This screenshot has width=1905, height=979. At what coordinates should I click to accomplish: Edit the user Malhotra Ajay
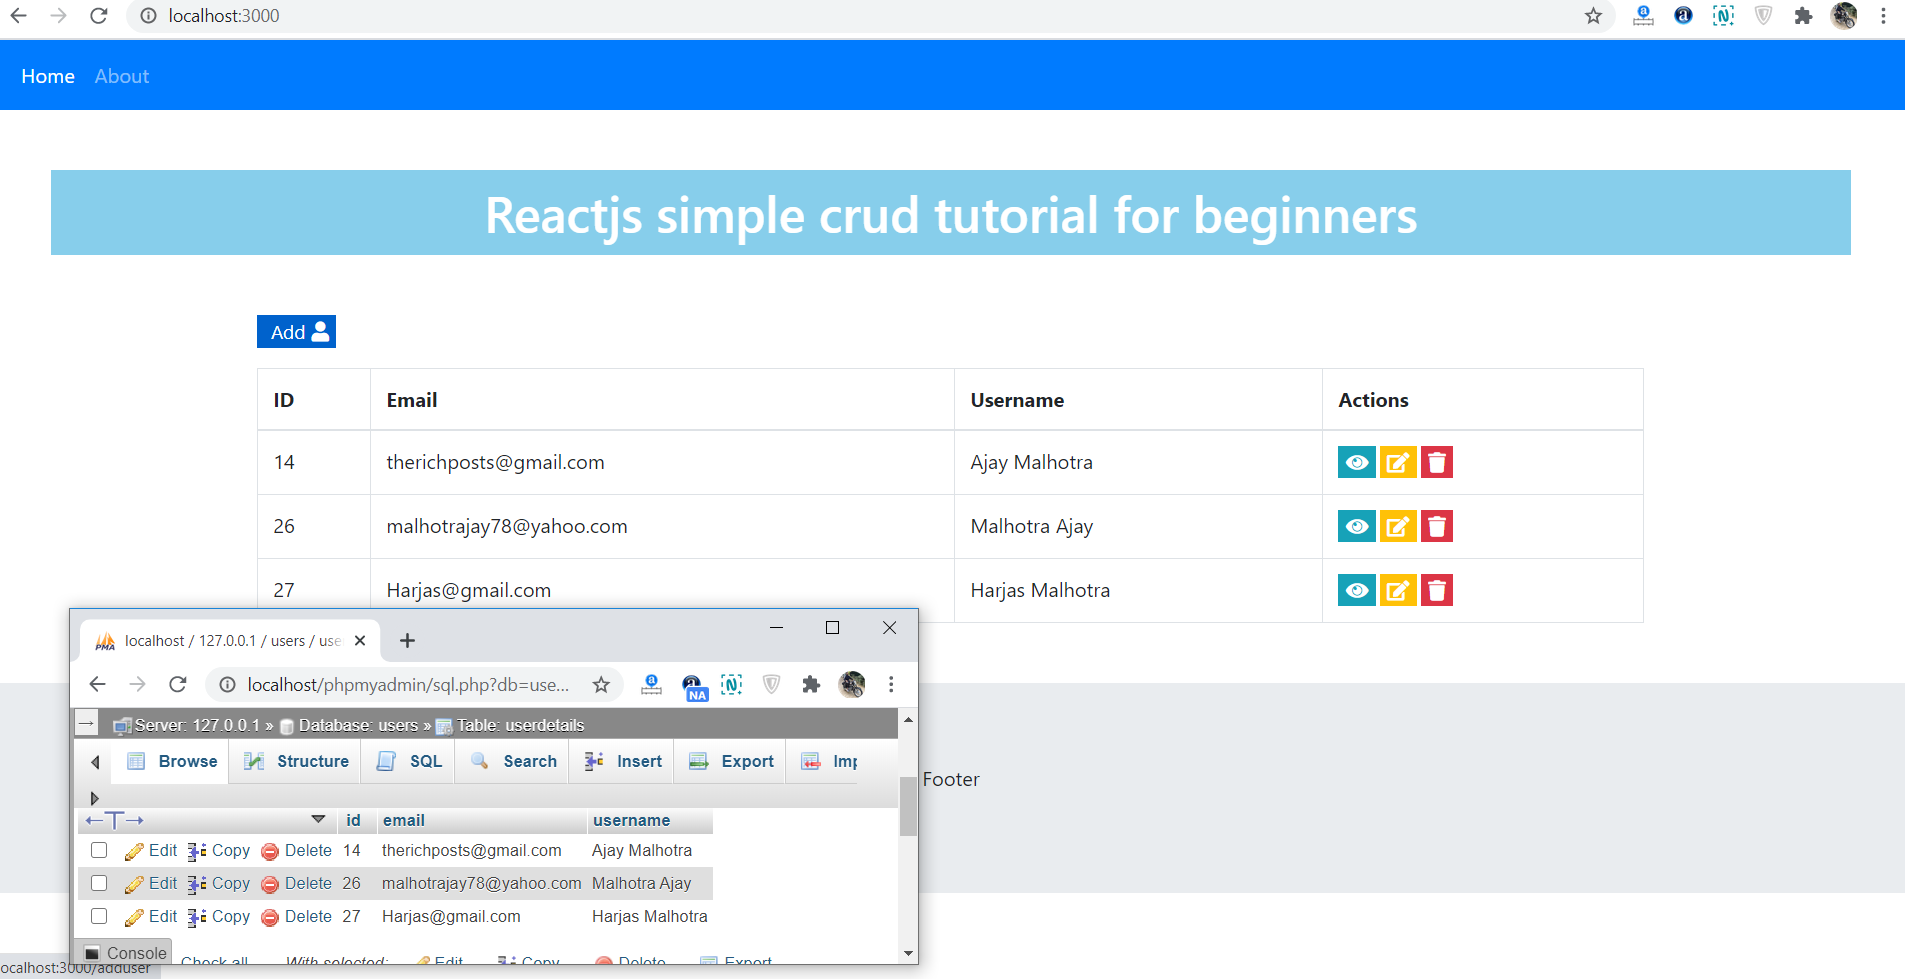point(1397,526)
